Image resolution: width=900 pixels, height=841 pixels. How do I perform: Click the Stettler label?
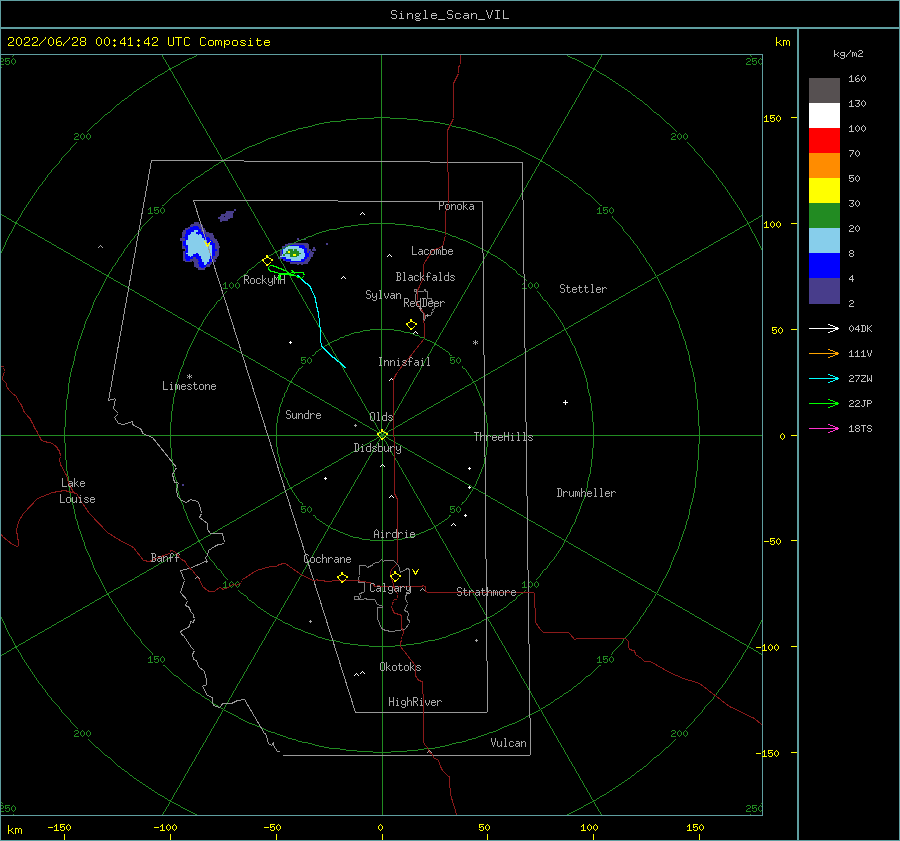pos(583,289)
